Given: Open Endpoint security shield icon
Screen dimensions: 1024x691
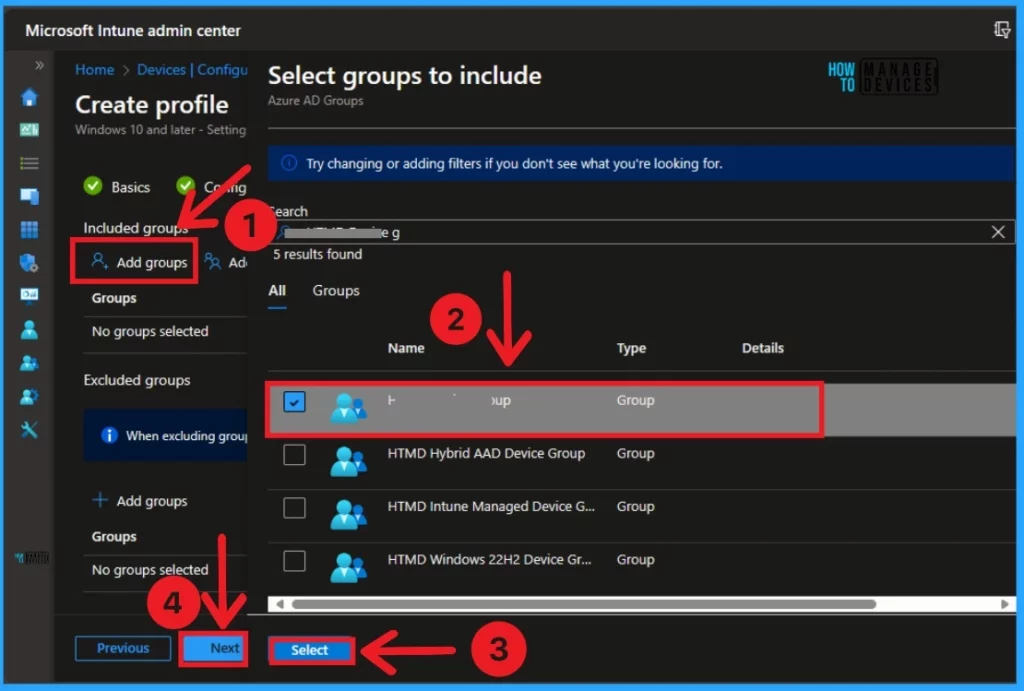Looking at the screenshot, I should (29, 263).
